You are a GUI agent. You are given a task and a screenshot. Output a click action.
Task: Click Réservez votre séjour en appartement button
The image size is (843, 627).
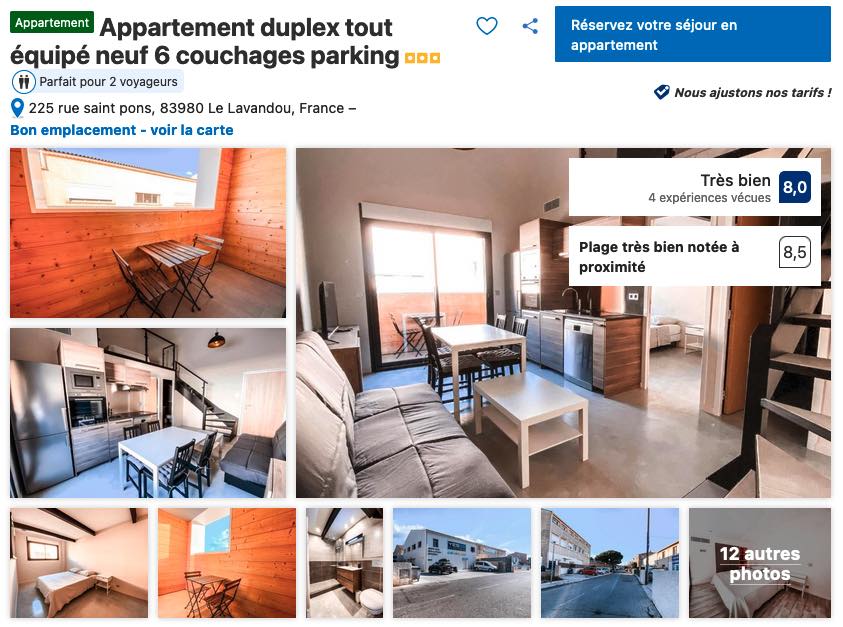point(692,34)
